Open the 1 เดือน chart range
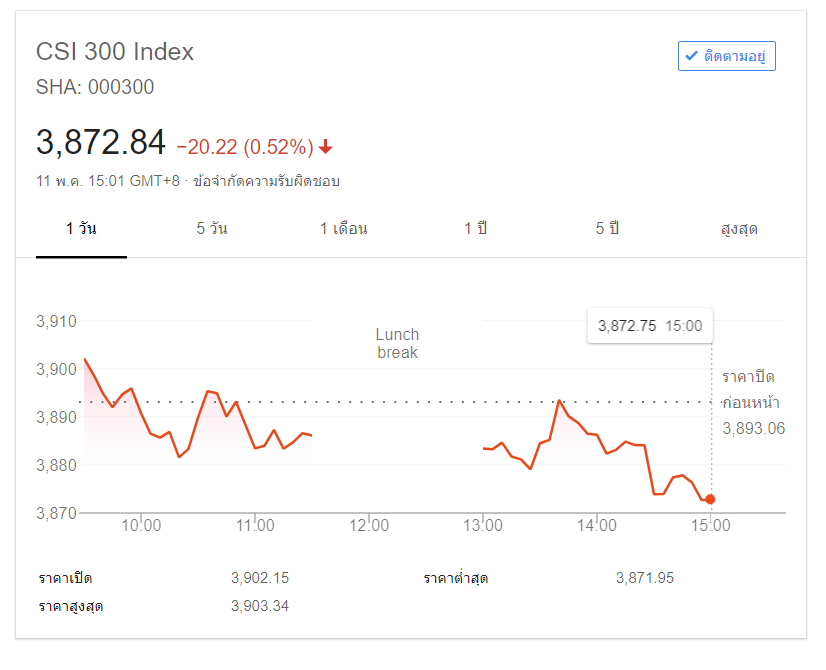The height and width of the screenshot is (670, 826). [343, 229]
